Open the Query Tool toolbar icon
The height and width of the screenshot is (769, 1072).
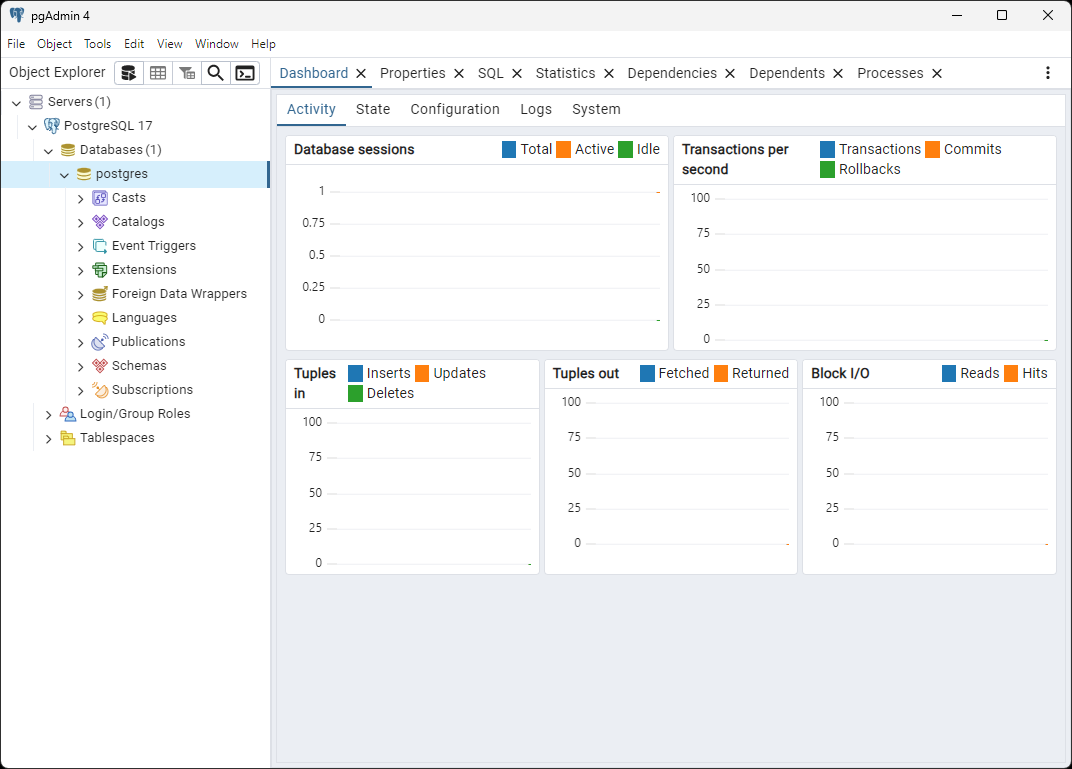pos(129,73)
